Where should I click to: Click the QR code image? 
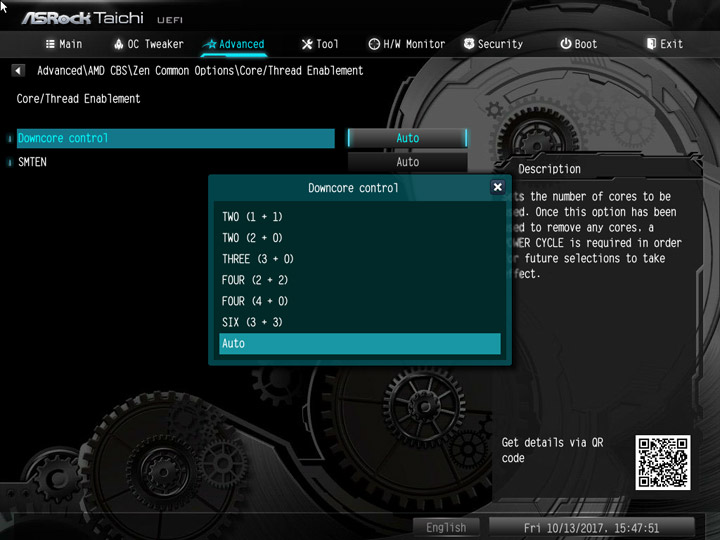pos(663,462)
